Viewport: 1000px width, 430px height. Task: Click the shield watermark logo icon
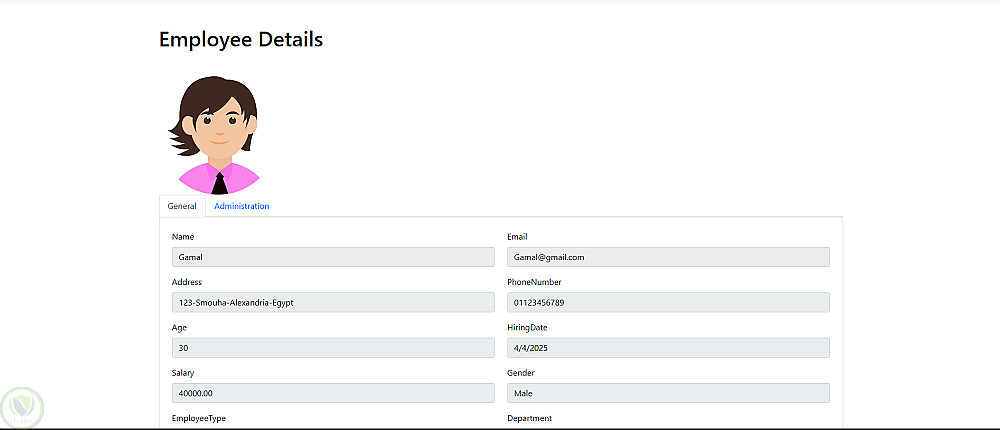click(20, 407)
